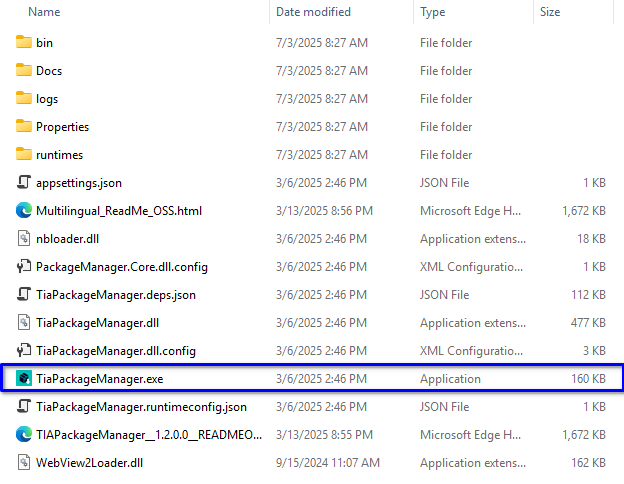Click the 112 KB size cell
624x484 pixels.
588,295
